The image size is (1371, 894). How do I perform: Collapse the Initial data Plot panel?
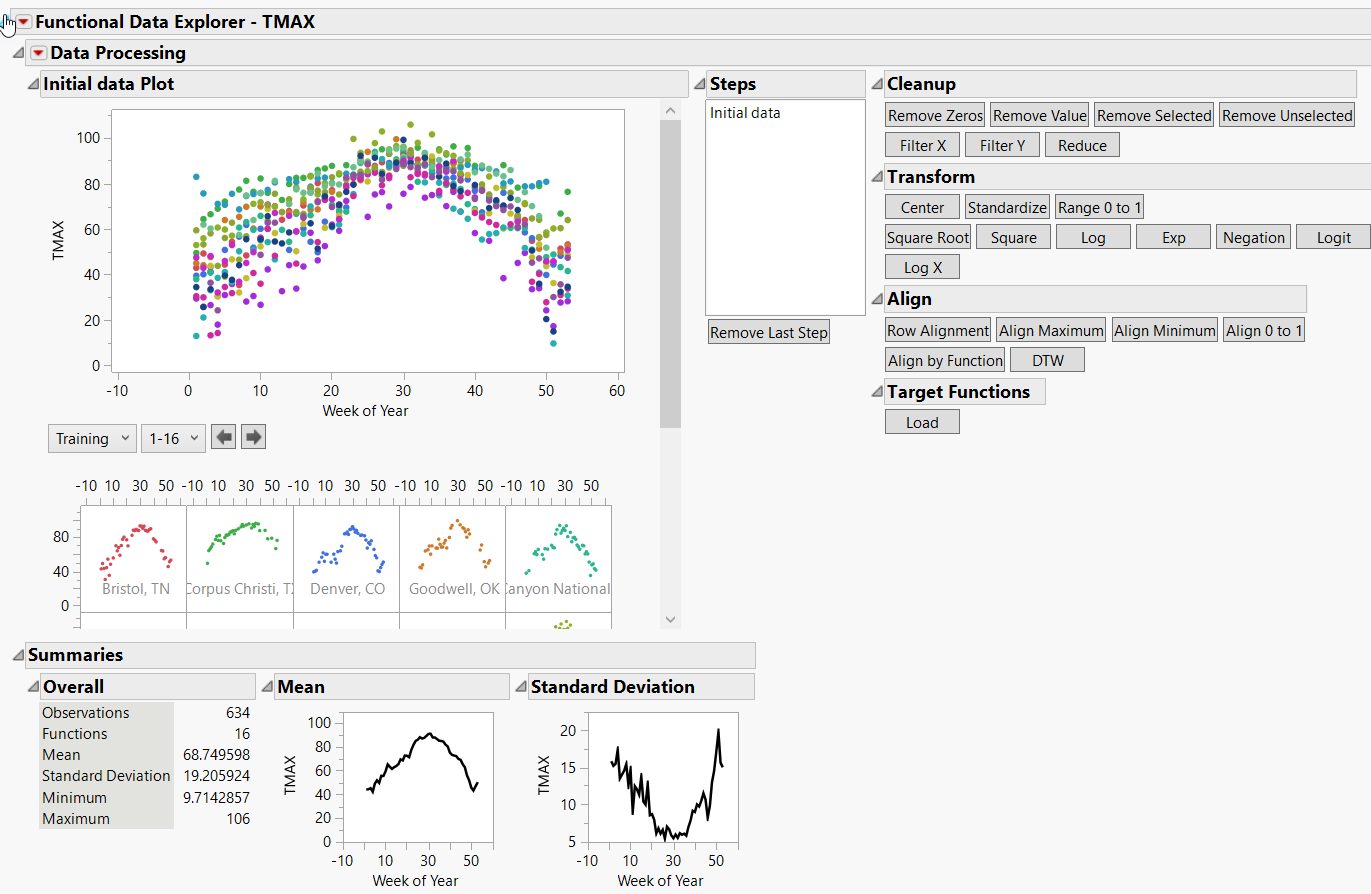pyautogui.click(x=31, y=83)
